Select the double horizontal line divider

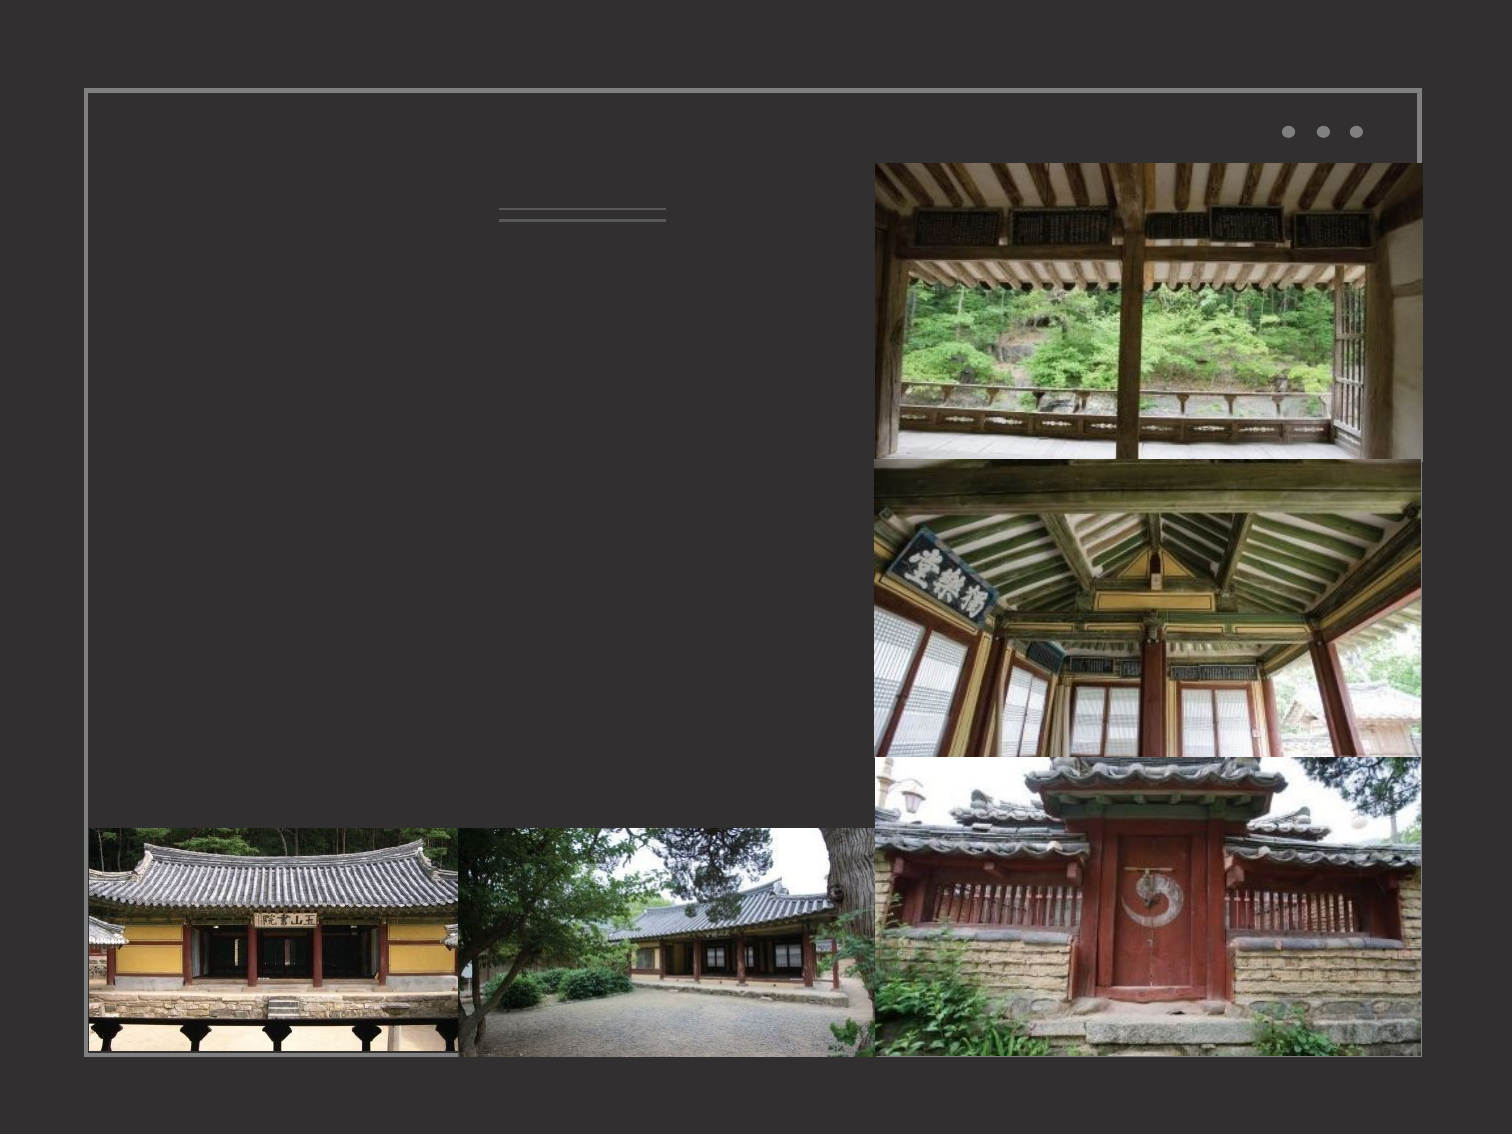(582, 215)
